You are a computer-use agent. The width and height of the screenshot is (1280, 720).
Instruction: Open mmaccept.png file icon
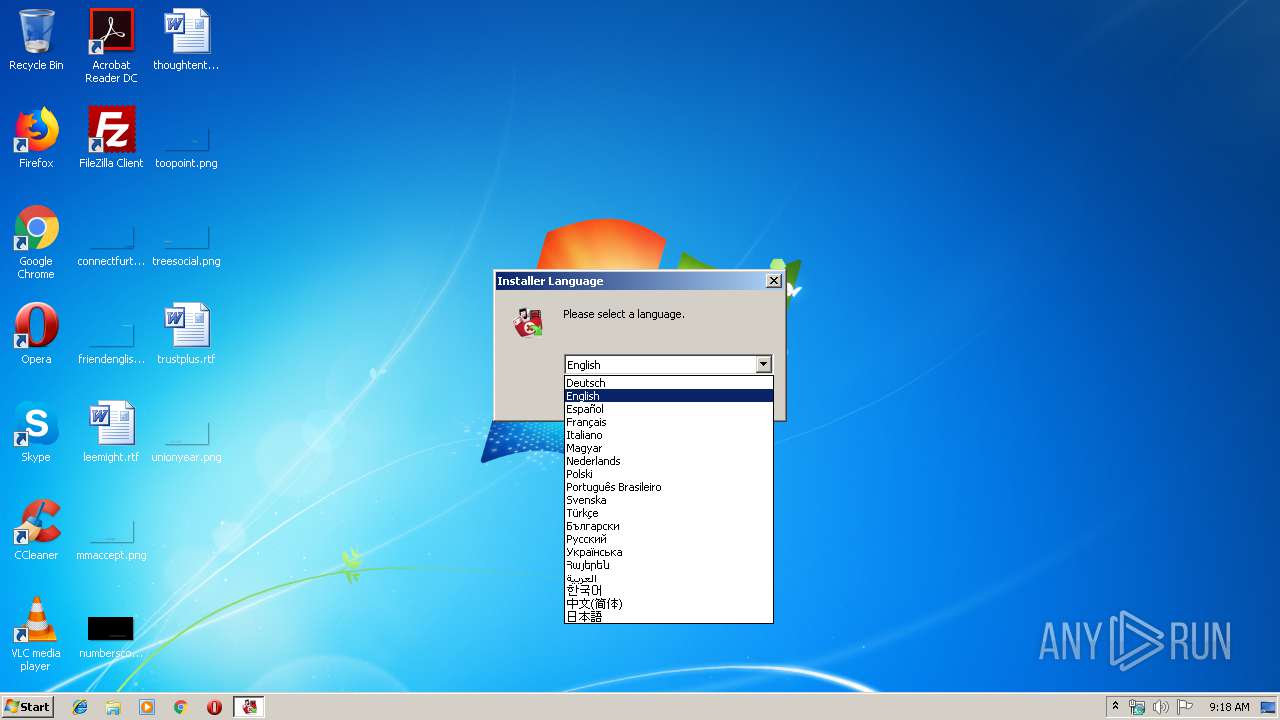pos(111,538)
